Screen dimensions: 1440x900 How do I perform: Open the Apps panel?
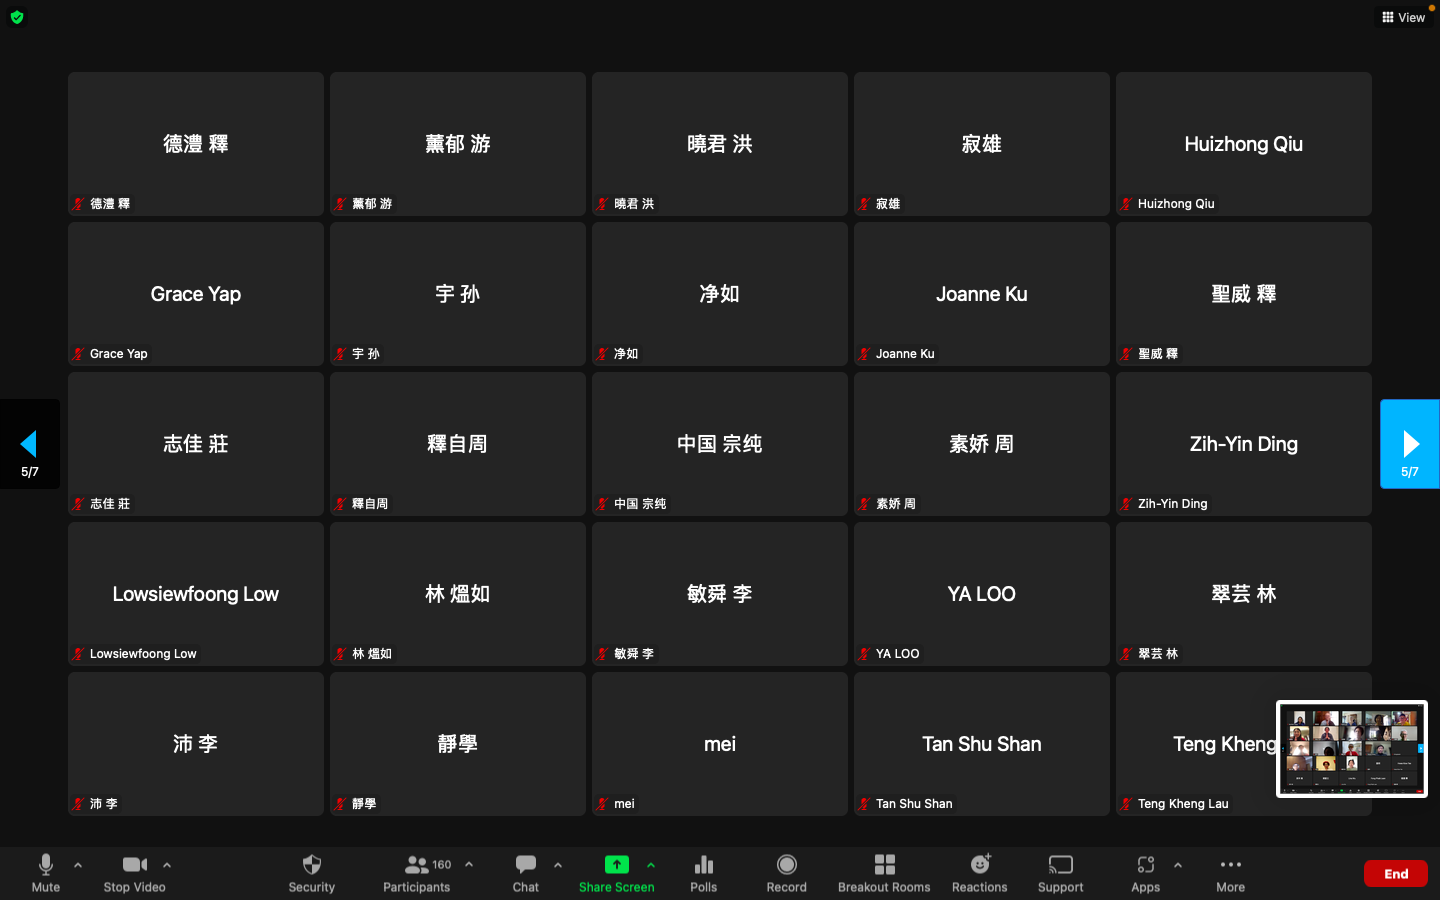coord(1145,872)
